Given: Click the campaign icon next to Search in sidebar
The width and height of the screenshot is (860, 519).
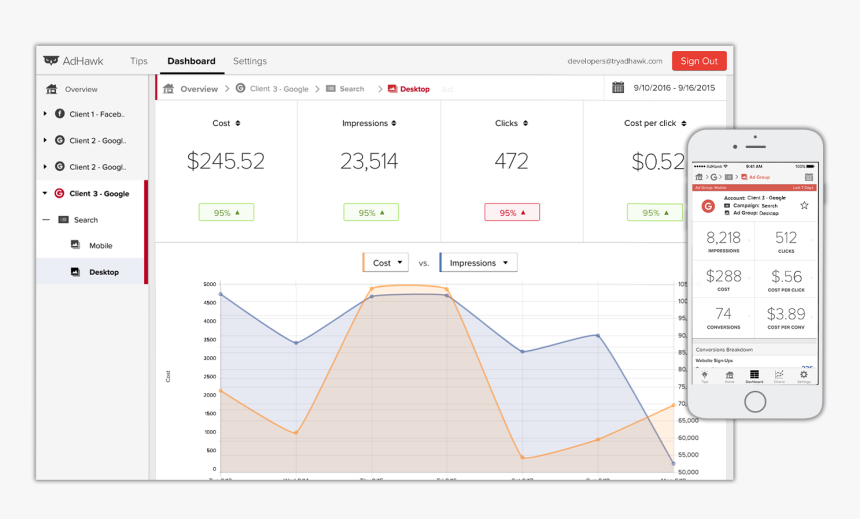Looking at the screenshot, I should (x=63, y=219).
